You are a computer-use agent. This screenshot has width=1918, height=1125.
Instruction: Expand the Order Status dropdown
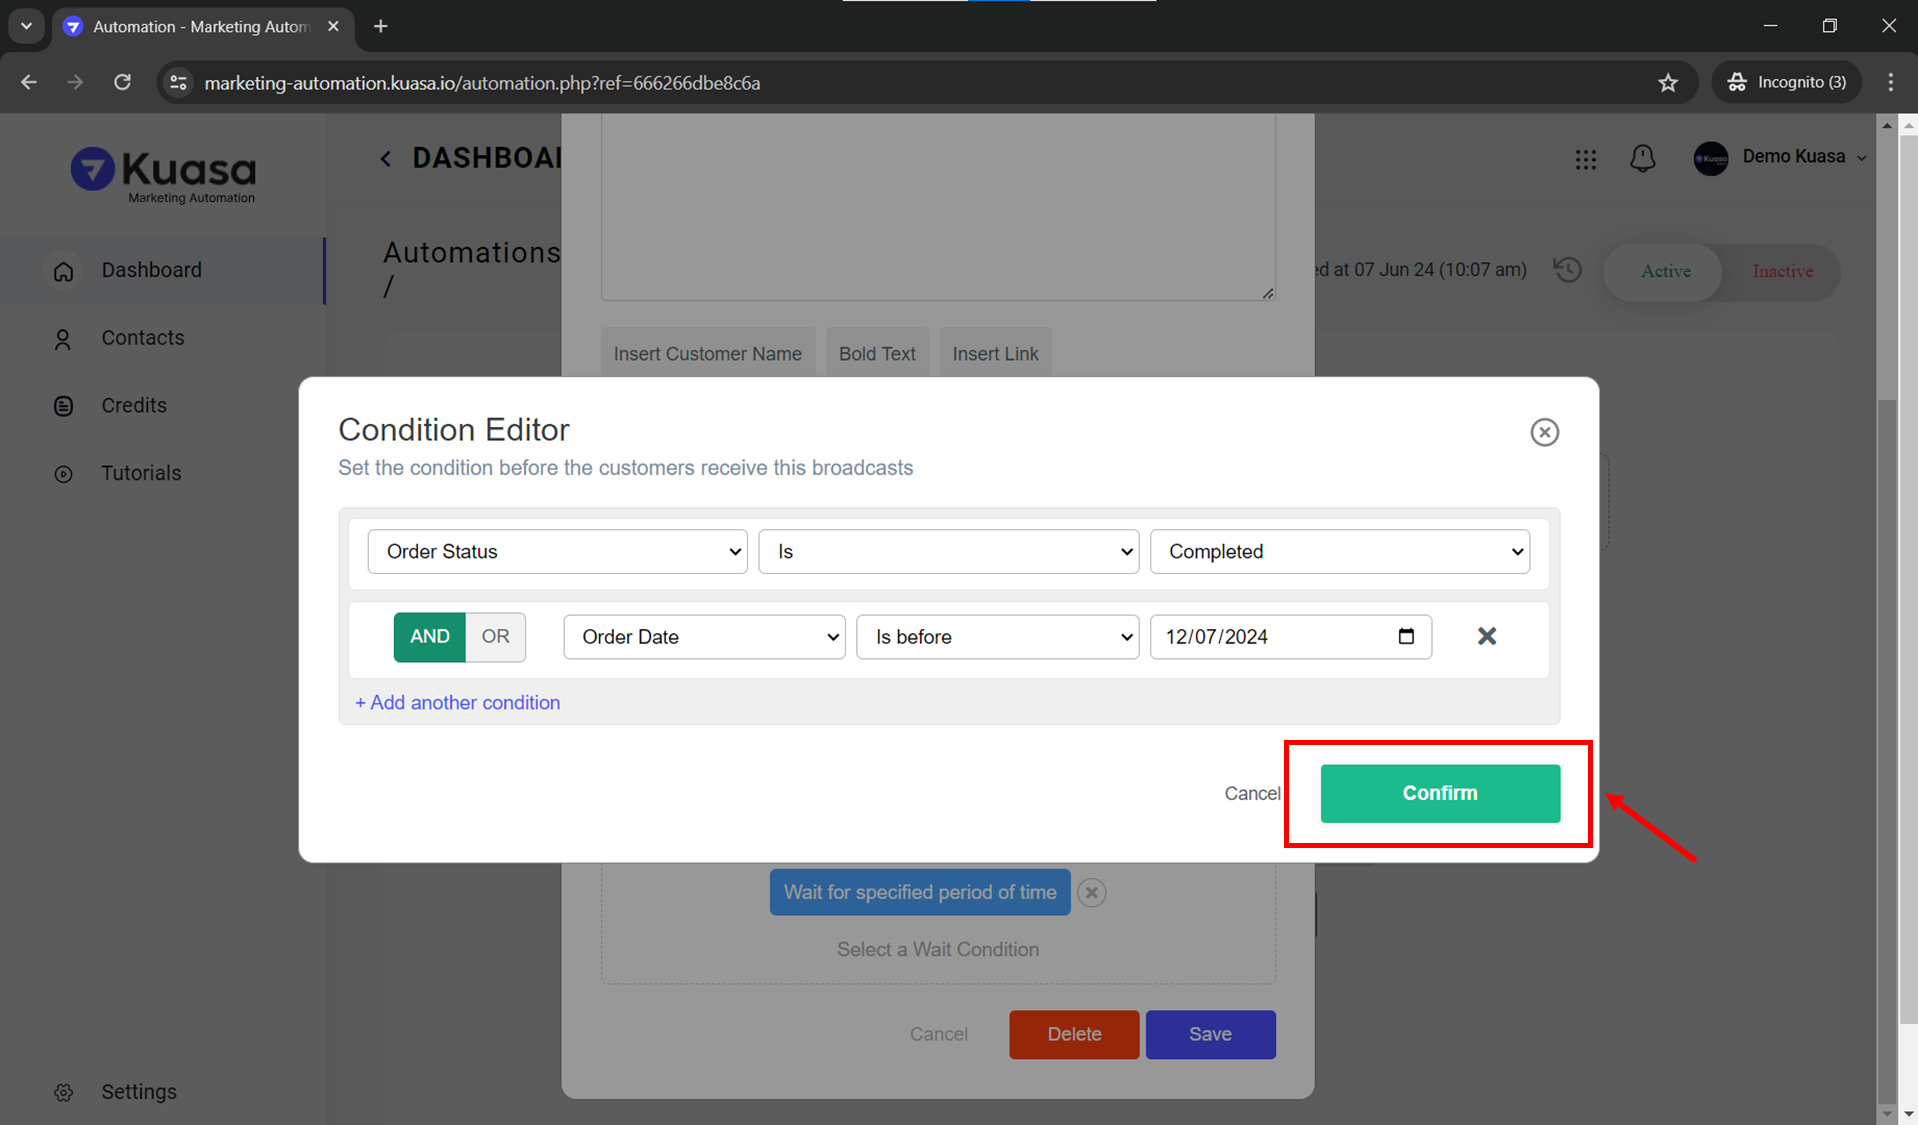557,552
